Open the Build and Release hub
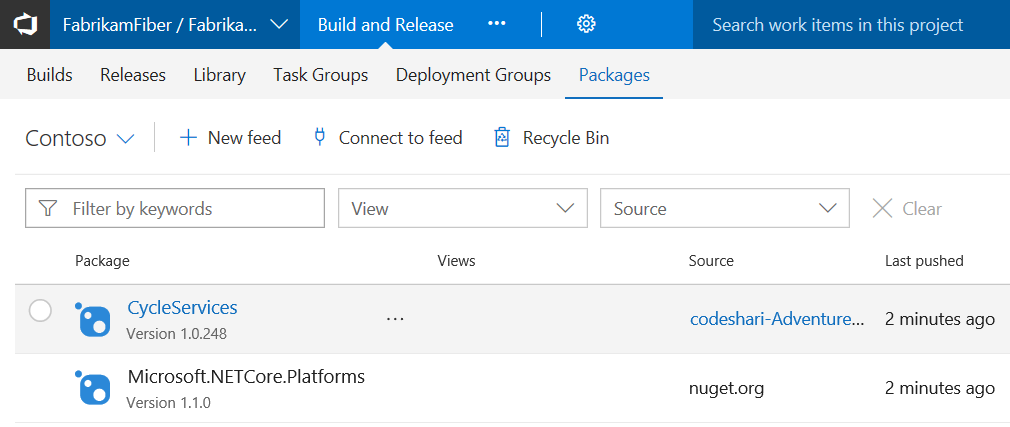 (x=385, y=24)
